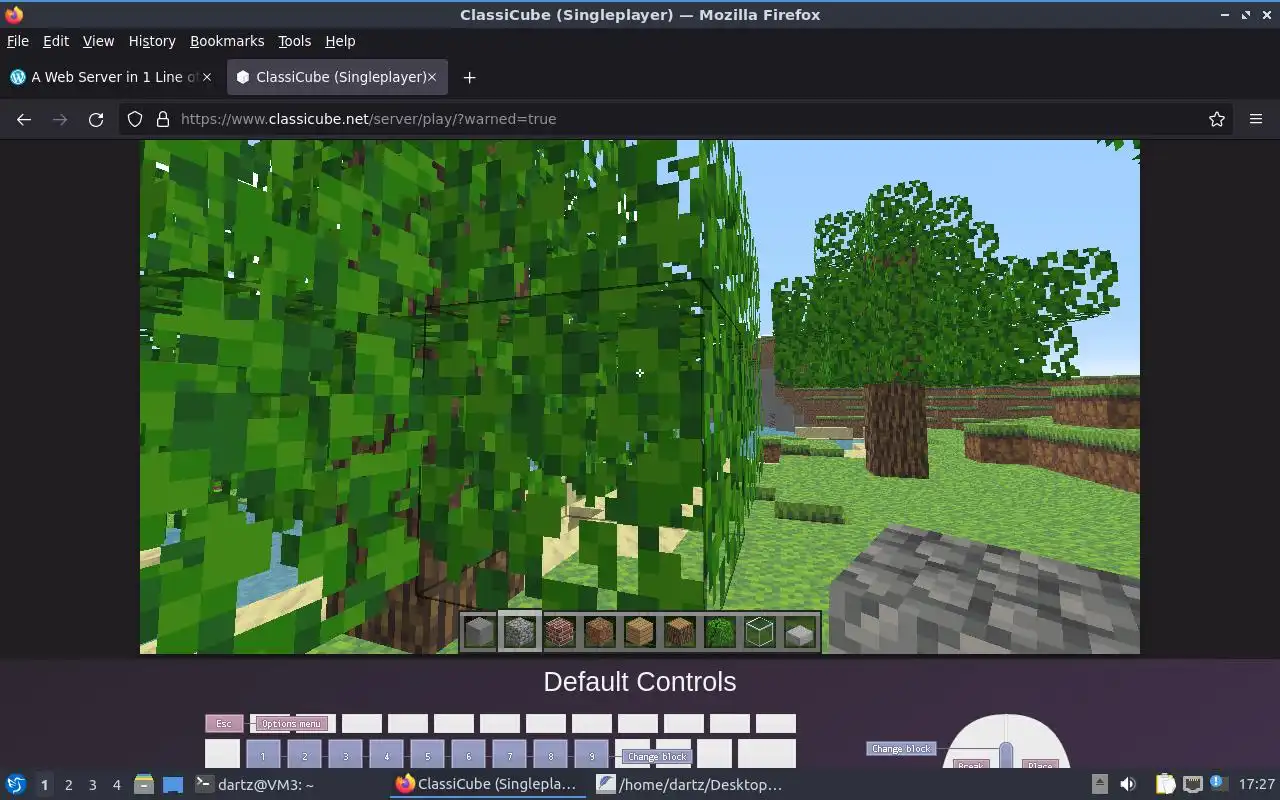
Task: Open the update notification tray icon
Action: click(1217, 784)
